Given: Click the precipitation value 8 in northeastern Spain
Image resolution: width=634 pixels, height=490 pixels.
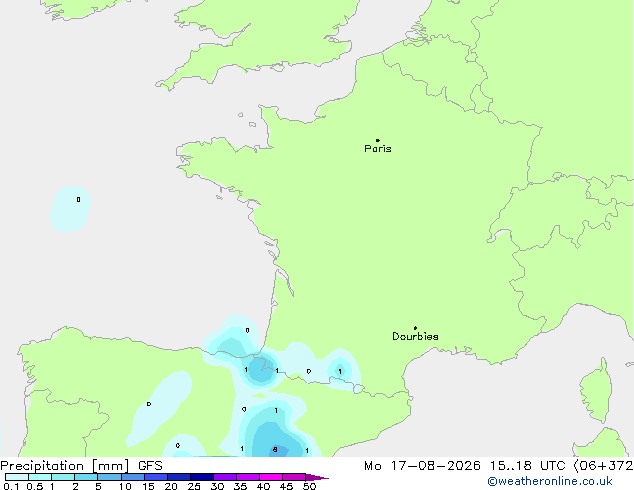Looking at the screenshot, I should (x=275, y=450).
